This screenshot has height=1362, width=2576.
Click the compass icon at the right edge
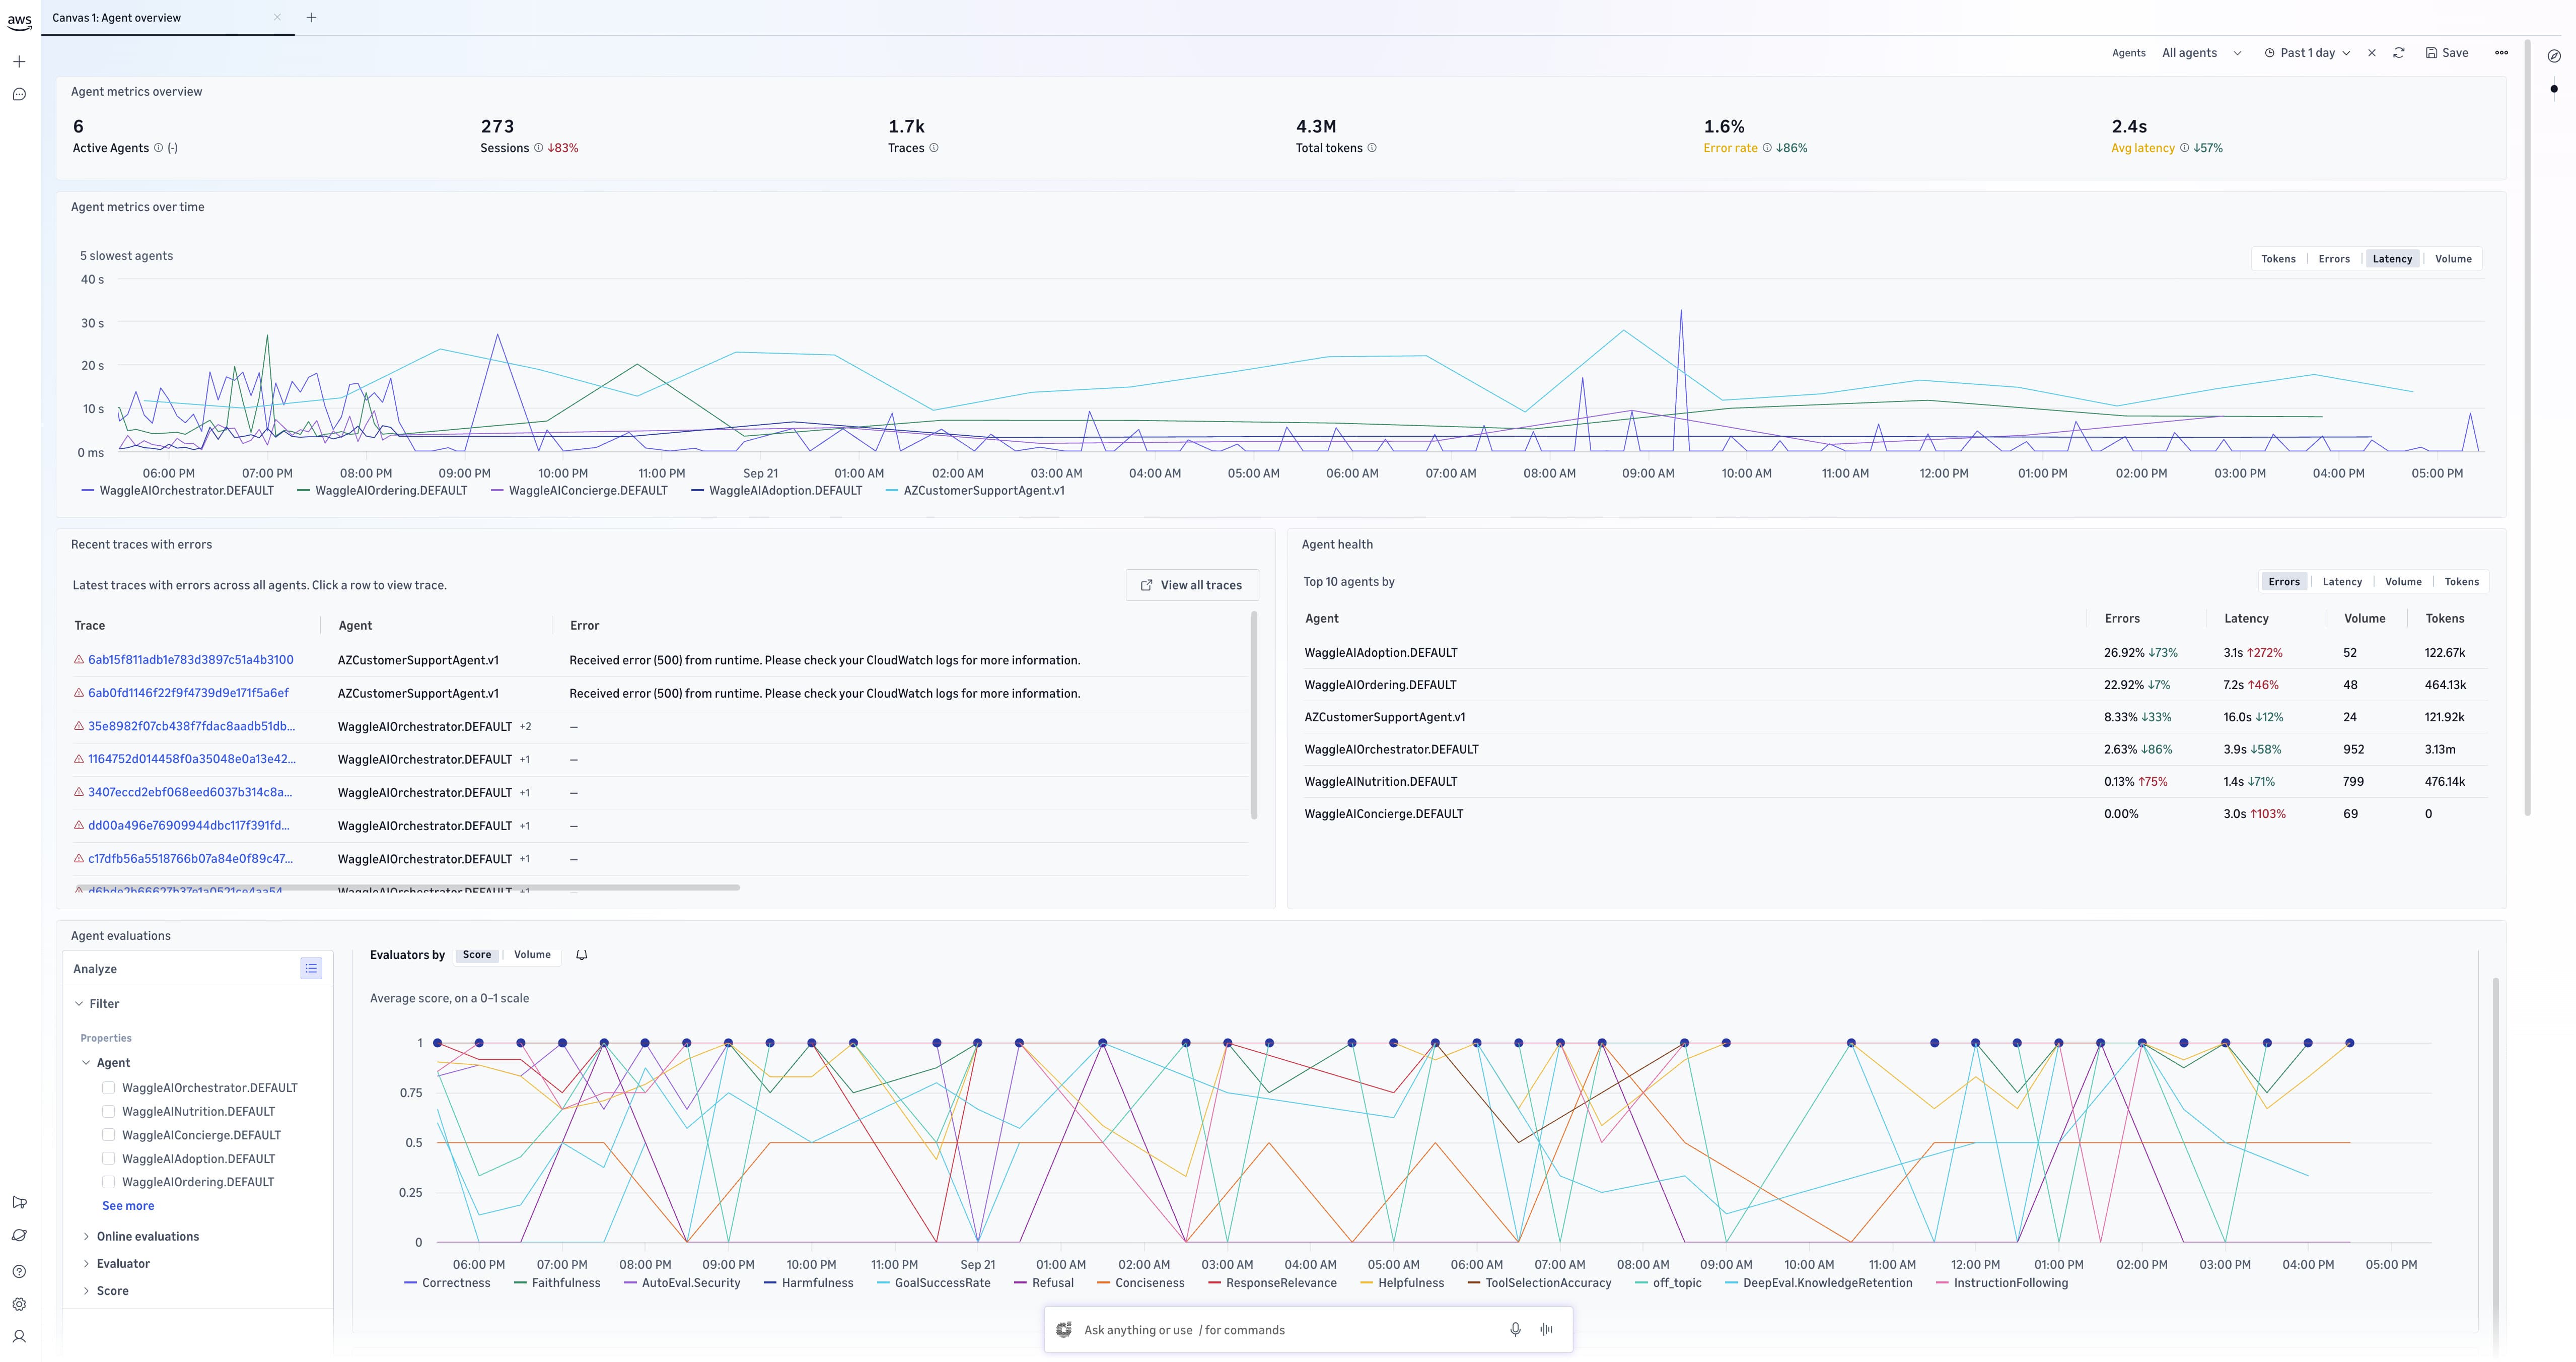[x=2554, y=56]
